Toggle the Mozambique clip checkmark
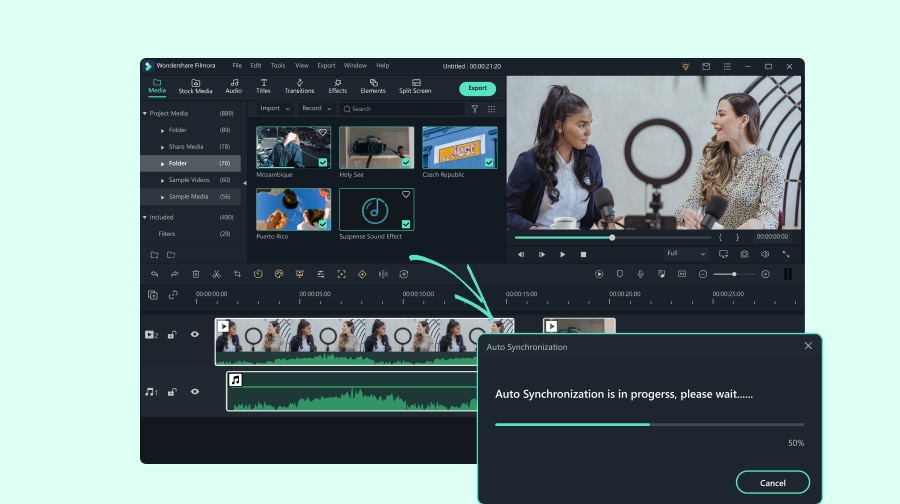Screen dimensions: 900x504 point(323,162)
